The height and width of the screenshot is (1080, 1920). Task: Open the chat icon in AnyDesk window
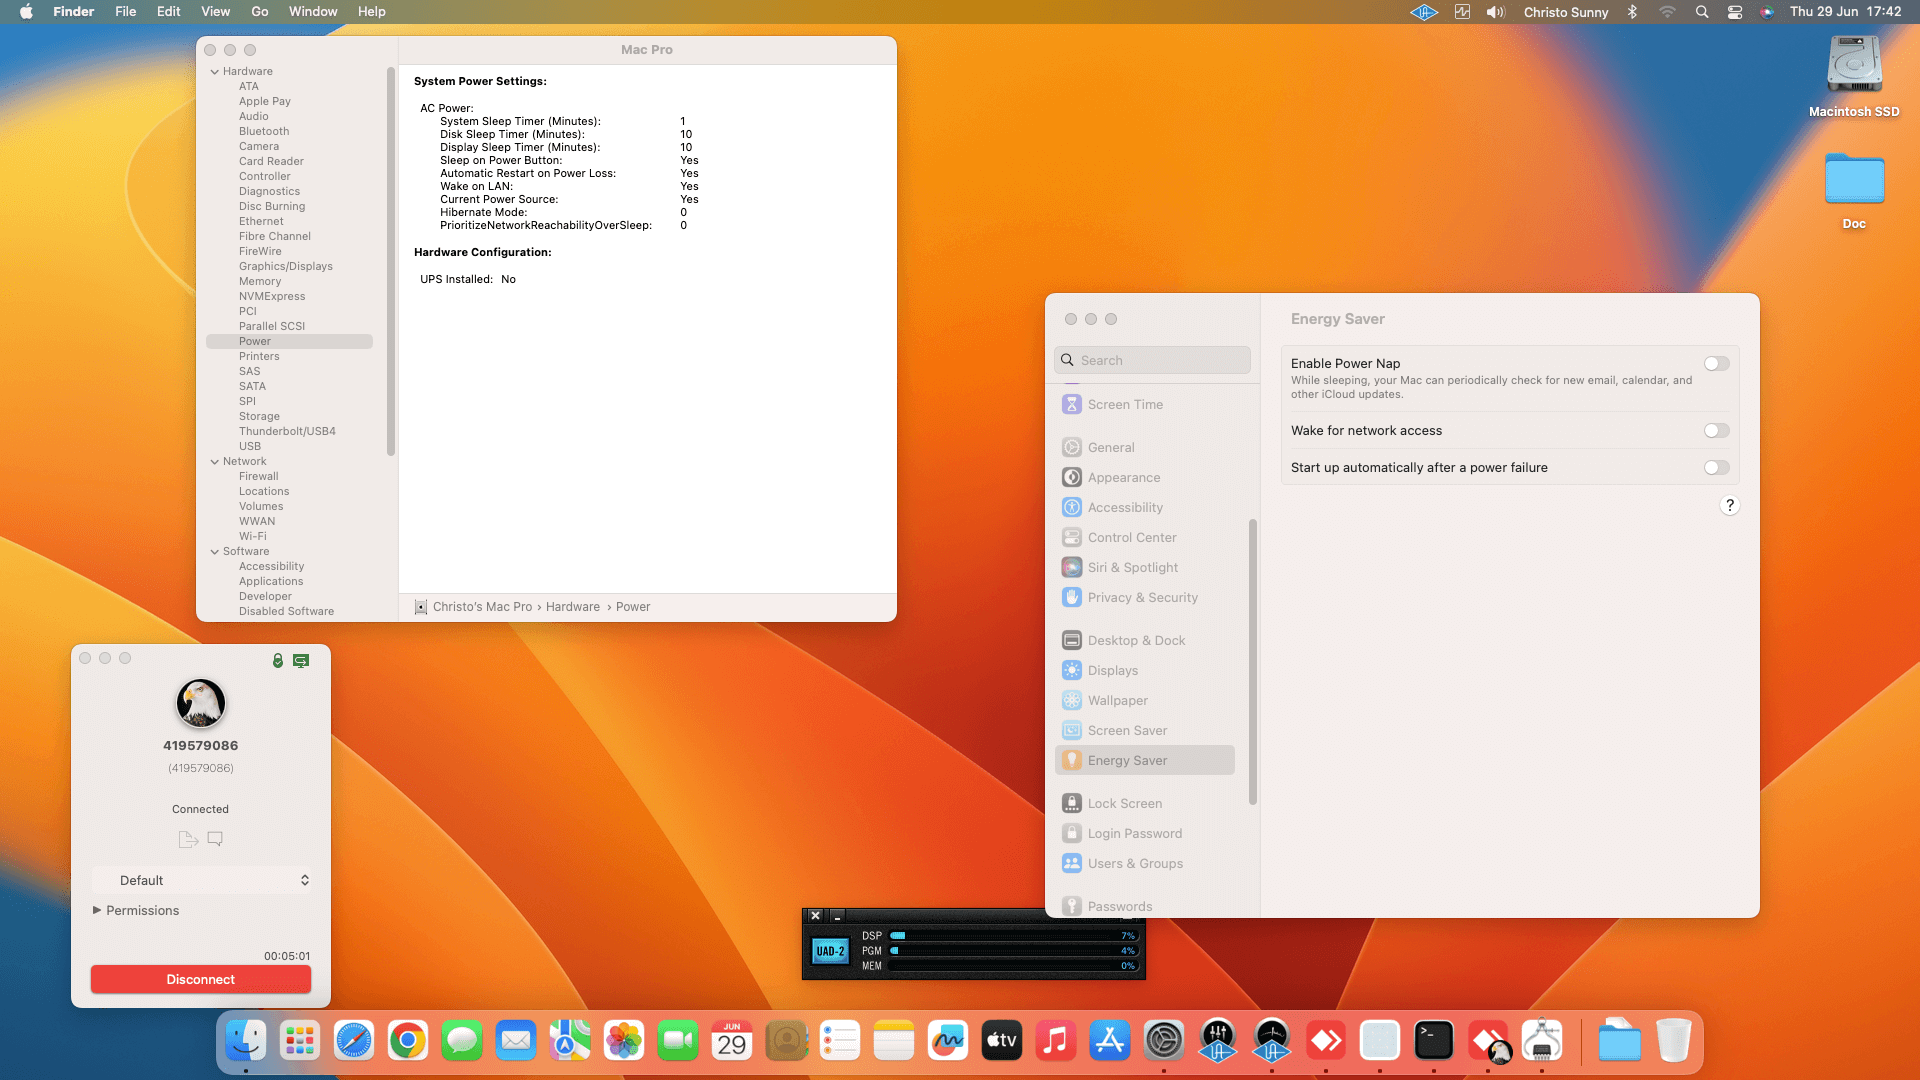[x=215, y=839]
